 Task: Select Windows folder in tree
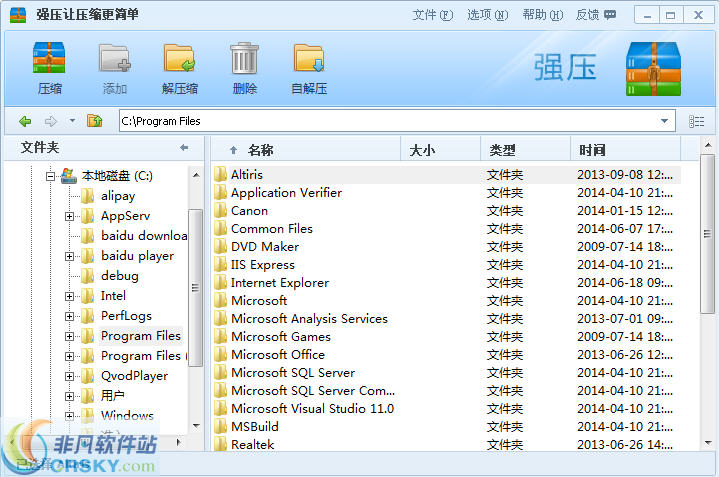(127, 416)
